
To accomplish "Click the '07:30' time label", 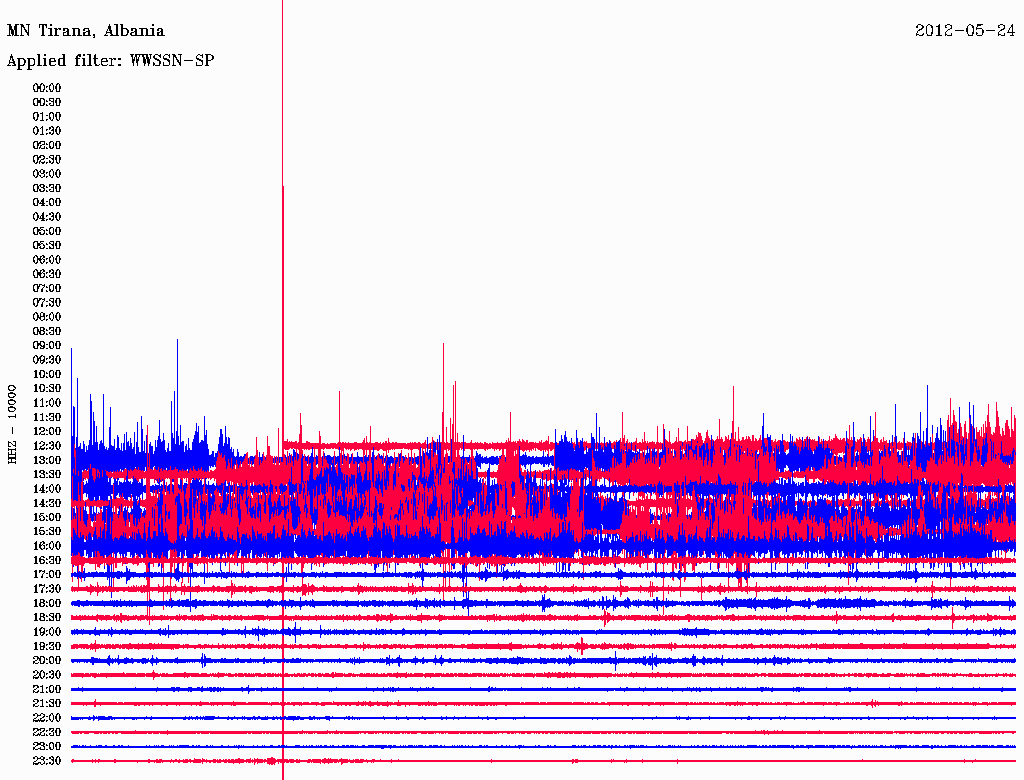I will [x=47, y=302].
